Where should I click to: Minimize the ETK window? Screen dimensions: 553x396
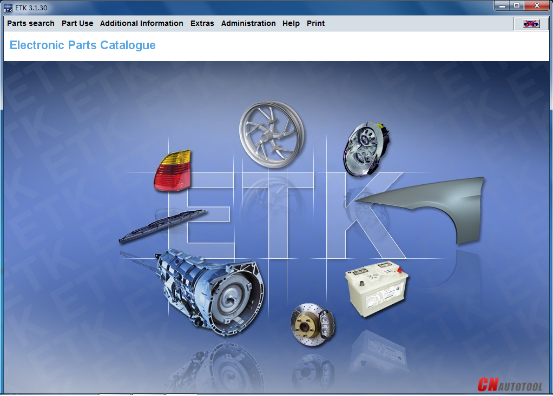tap(502, 6)
